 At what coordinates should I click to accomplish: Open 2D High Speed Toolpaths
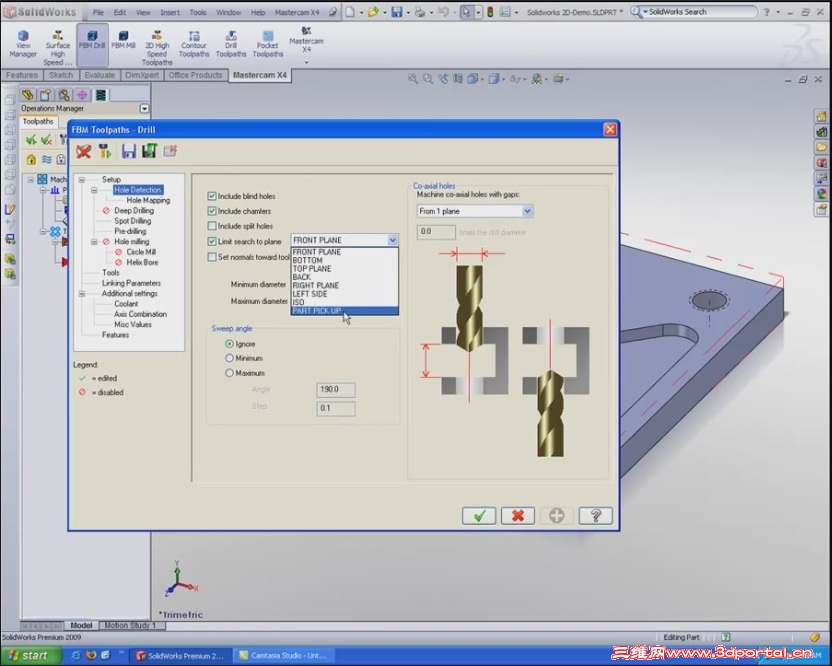pyautogui.click(x=157, y=47)
